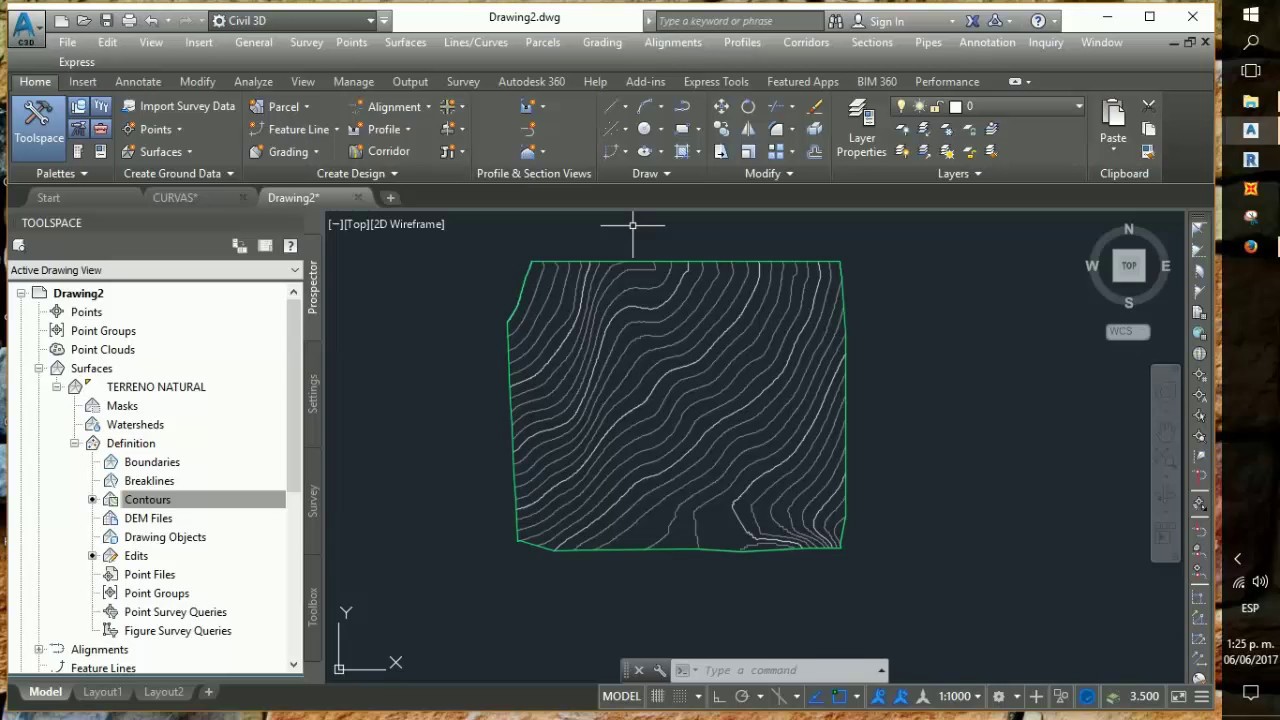Toggle Ortho mode in status bar
Screen dimensions: 1280x720
[718, 696]
